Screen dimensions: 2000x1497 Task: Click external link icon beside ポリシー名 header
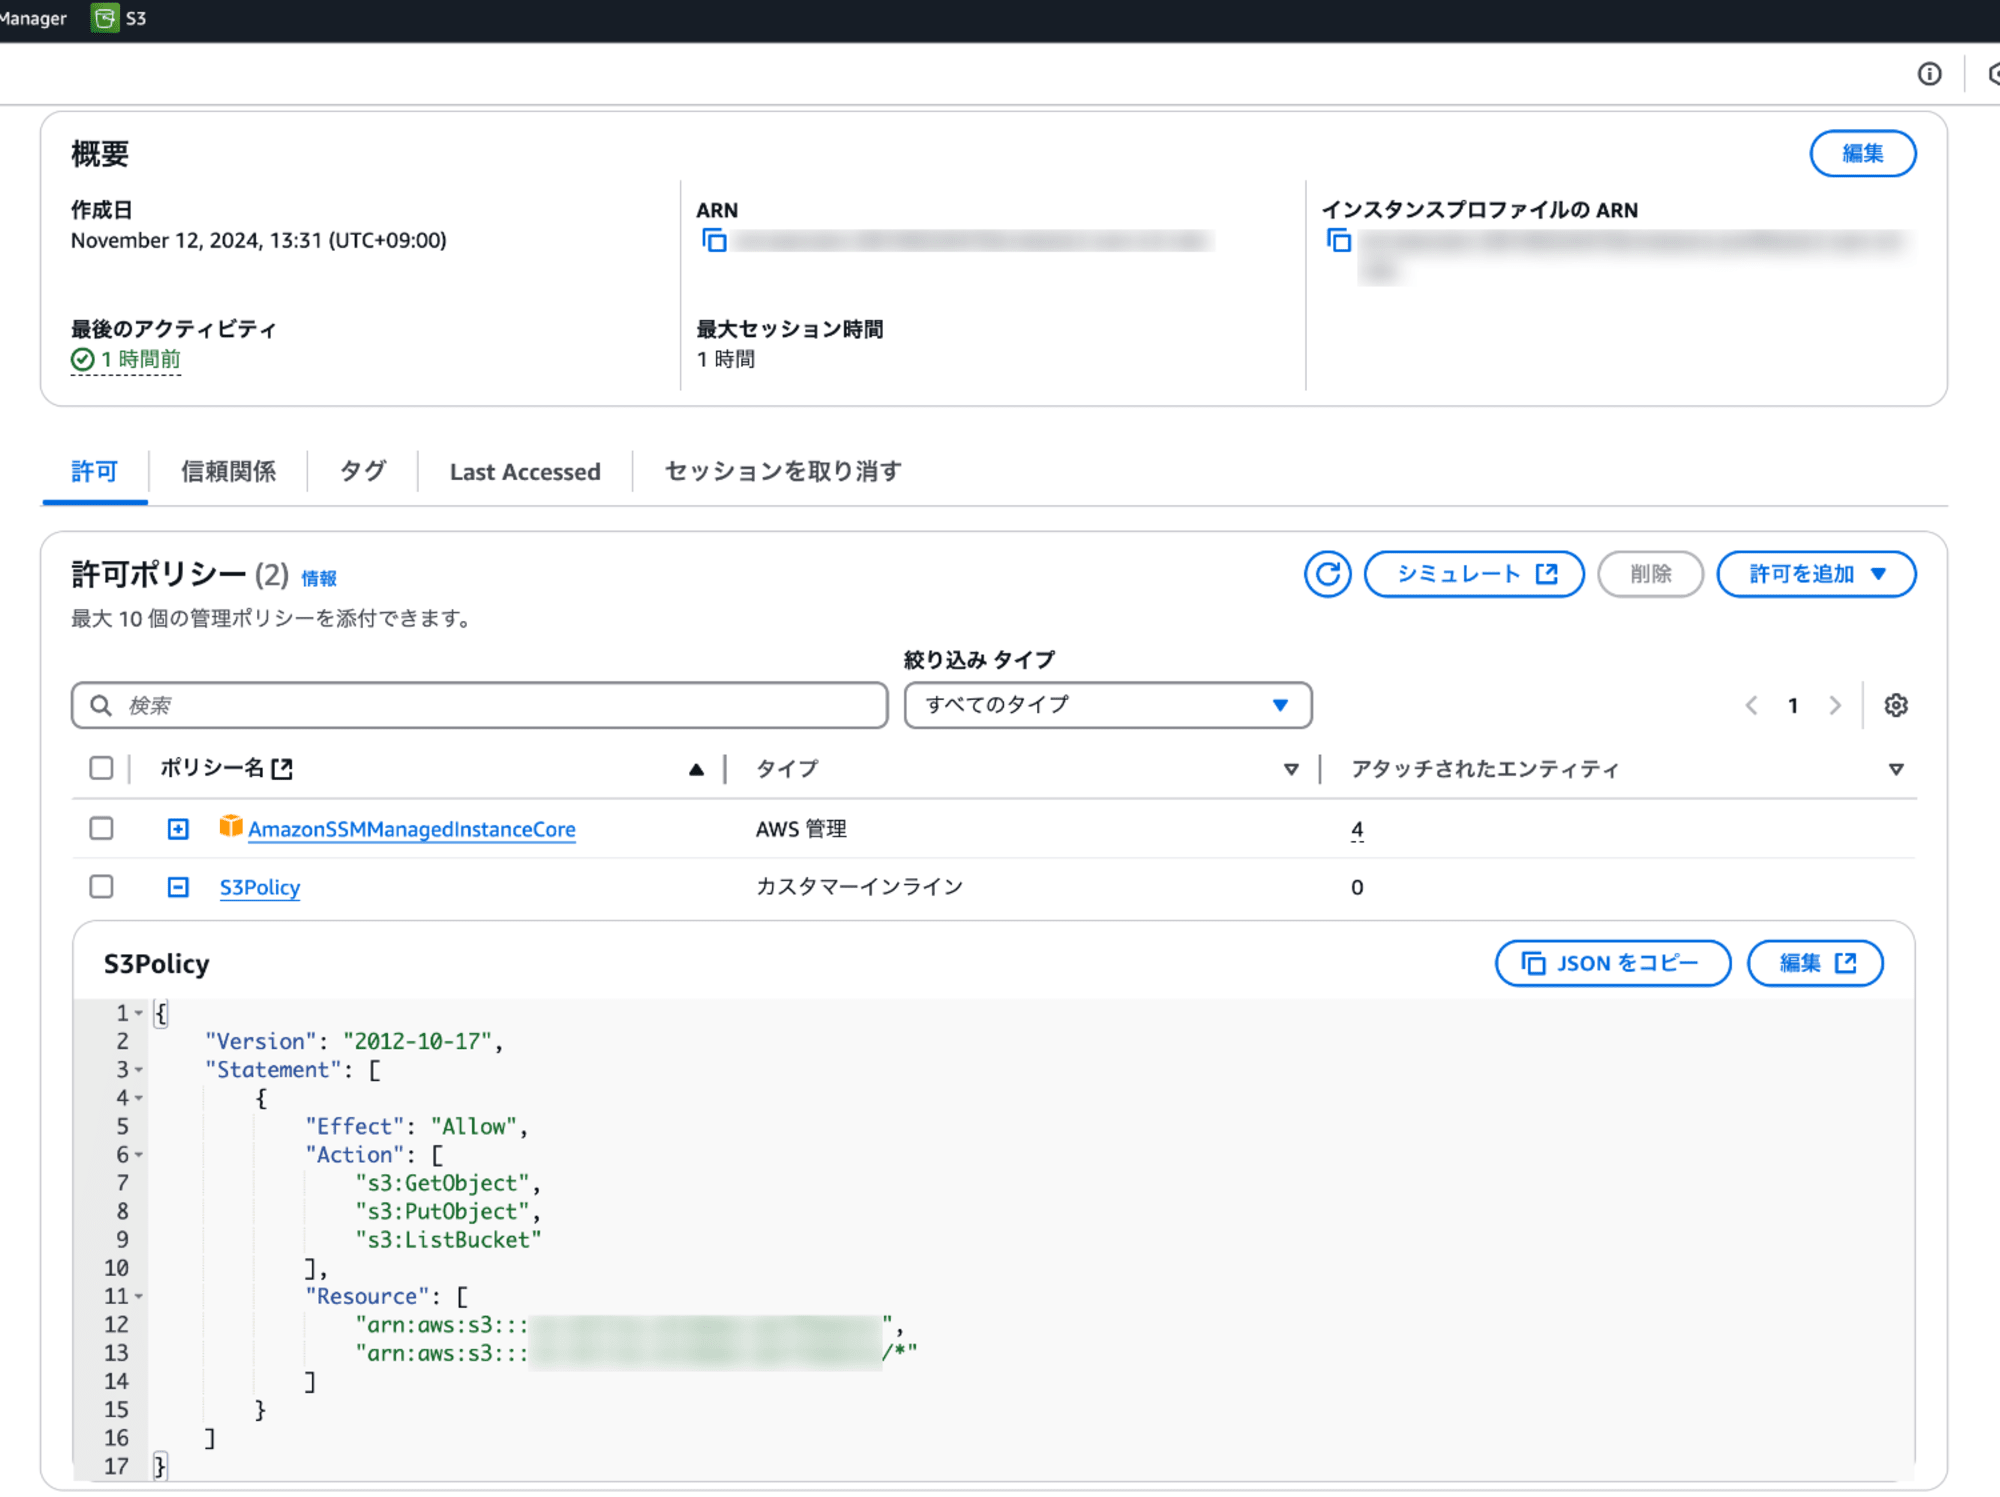coord(282,769)
